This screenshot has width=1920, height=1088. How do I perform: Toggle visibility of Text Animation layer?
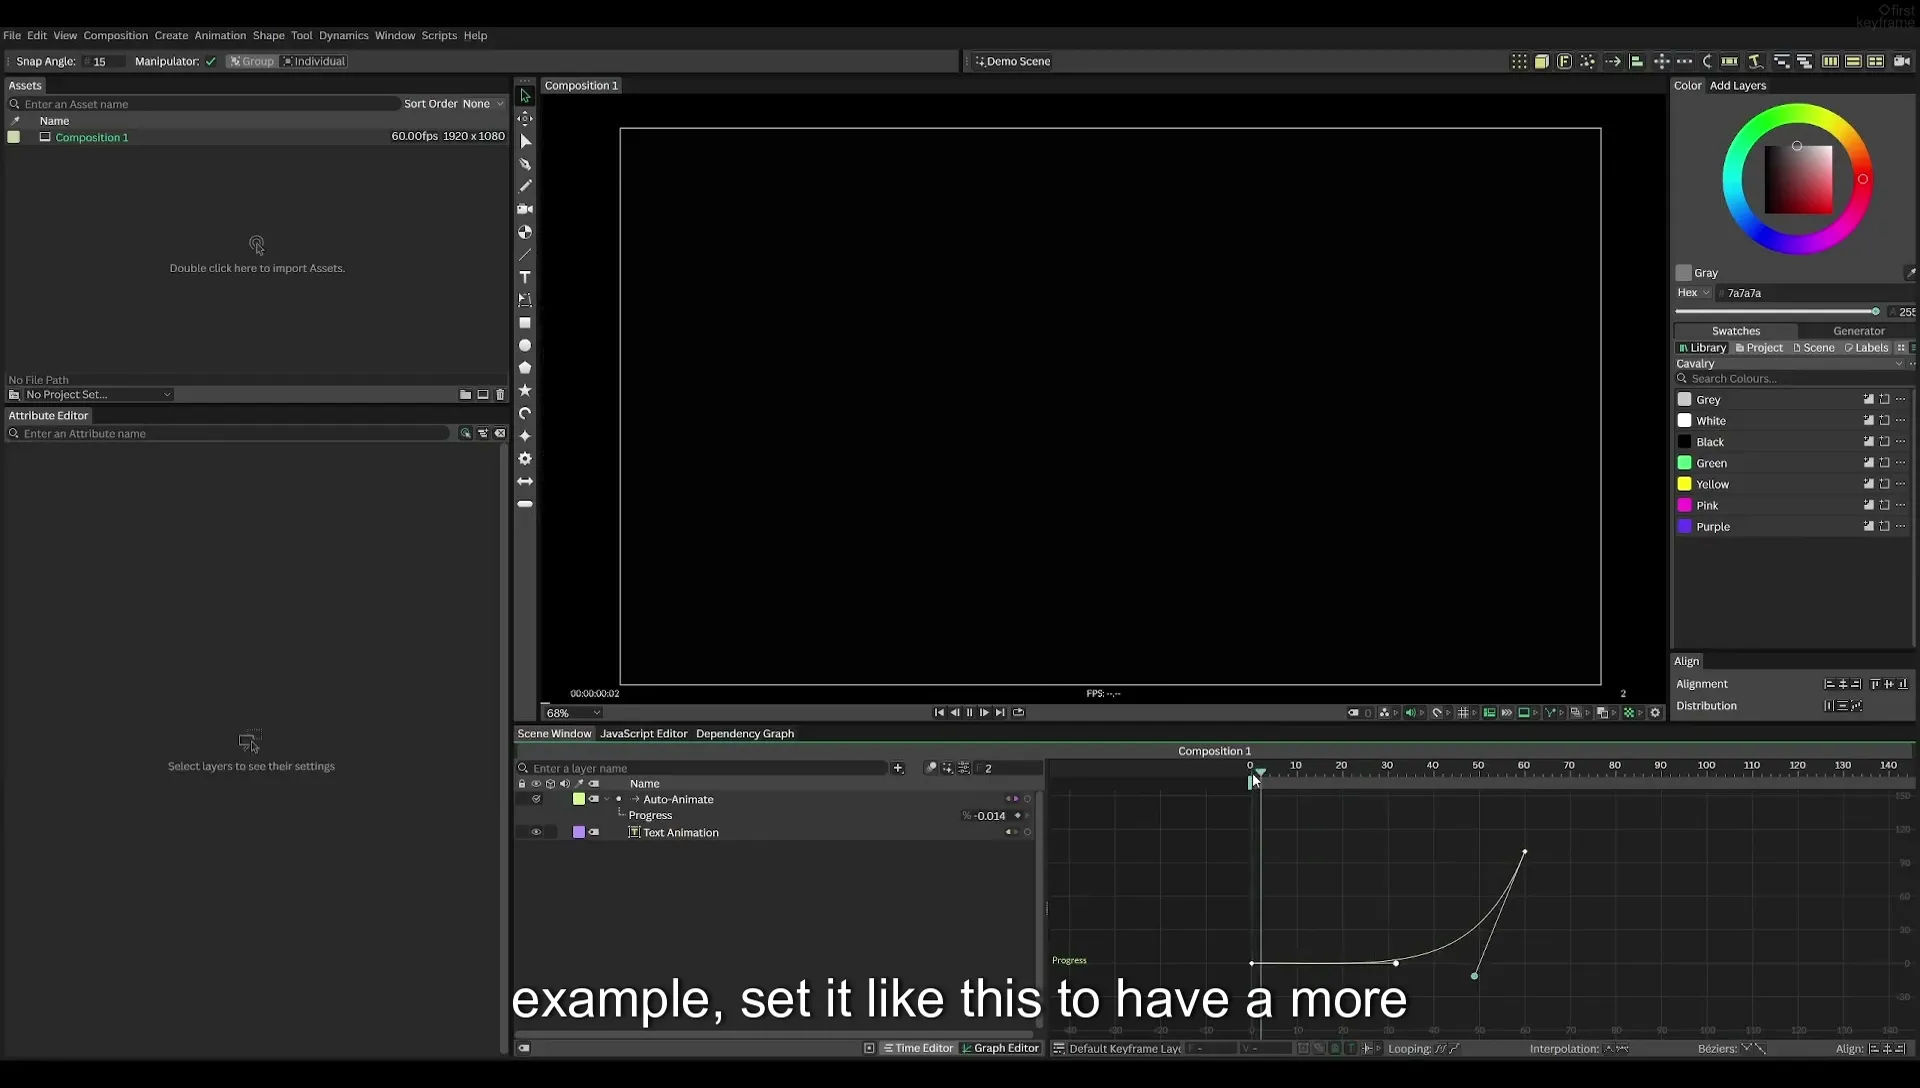click(536, 832)
